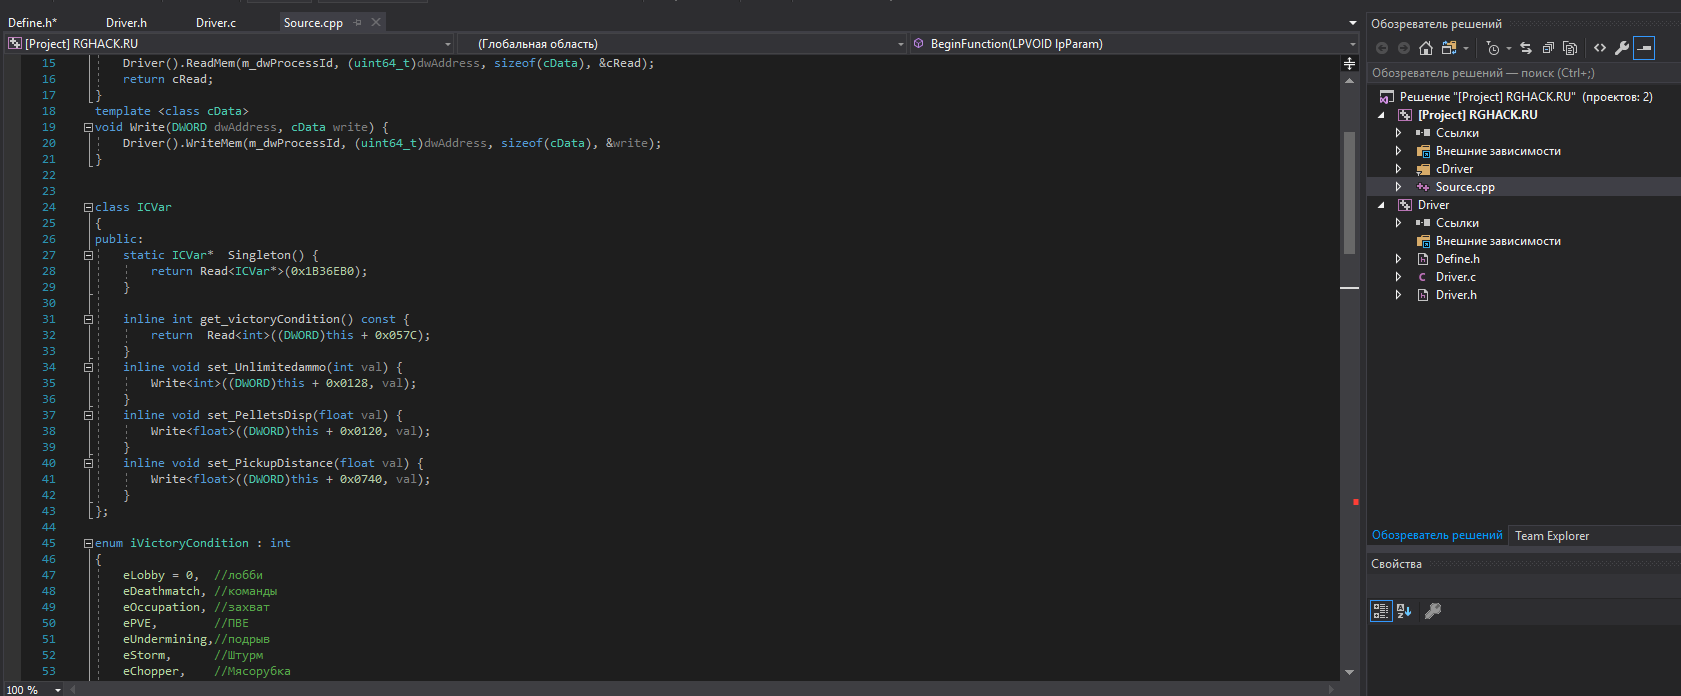Image resolution: width=1681 pixels, height=696 pixels.
Task: Expand the cDriver folder node
Action: 1399,169
